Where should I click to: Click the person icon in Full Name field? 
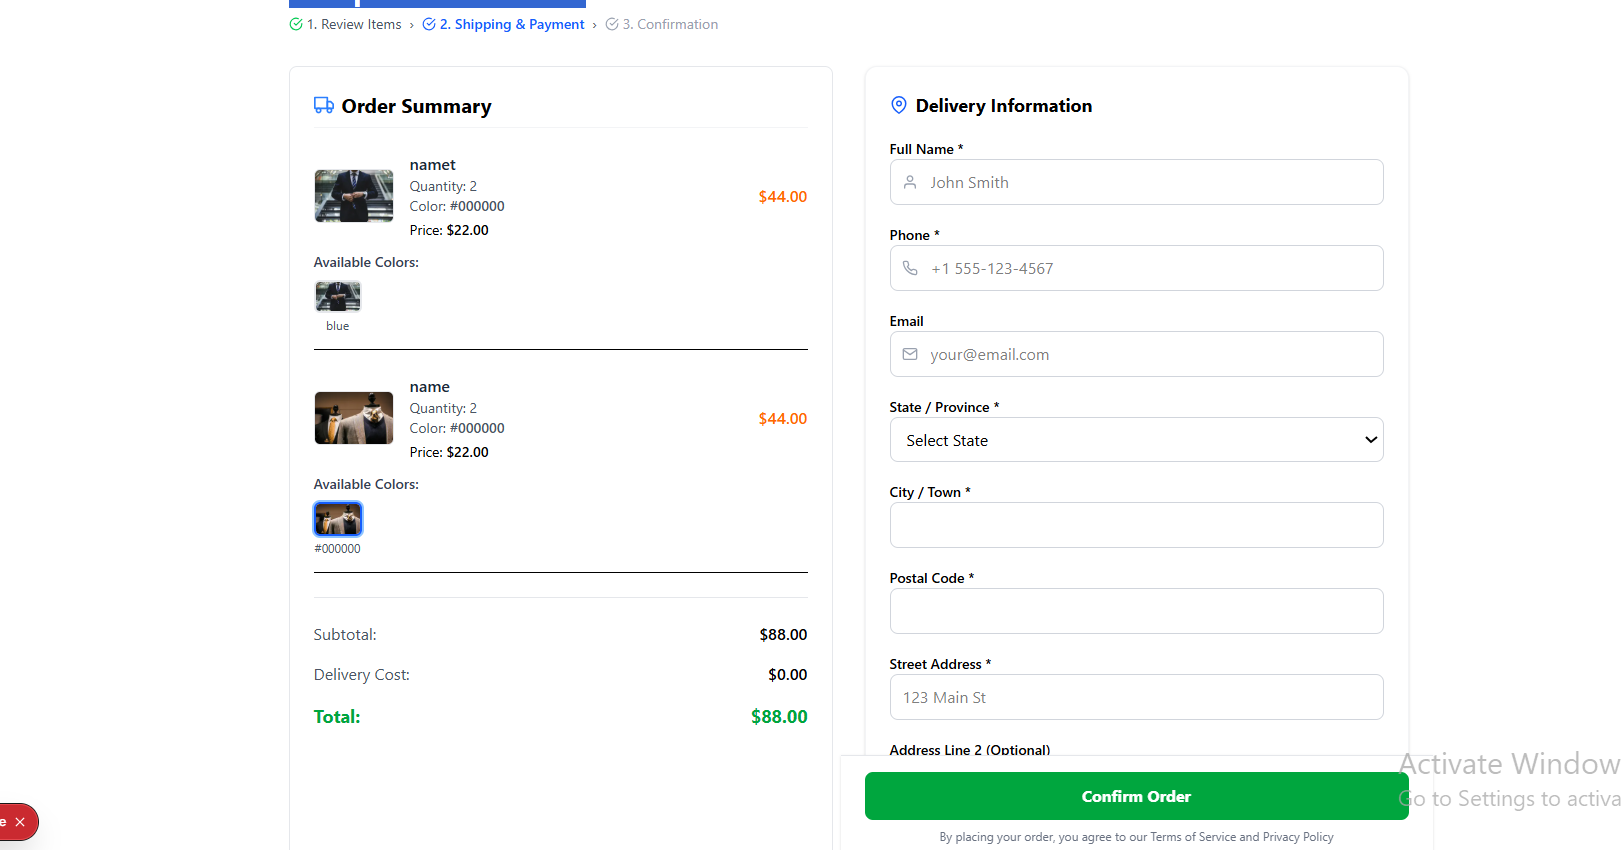(910, 182)
